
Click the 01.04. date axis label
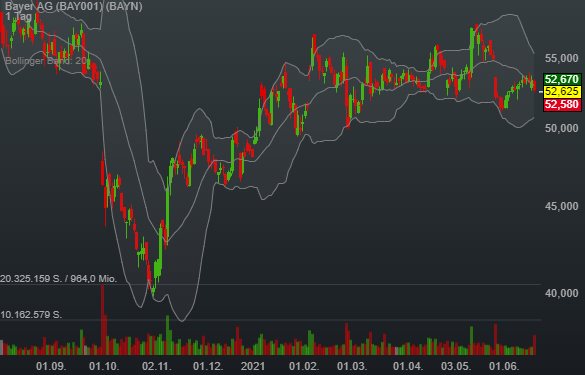(408, 366)
